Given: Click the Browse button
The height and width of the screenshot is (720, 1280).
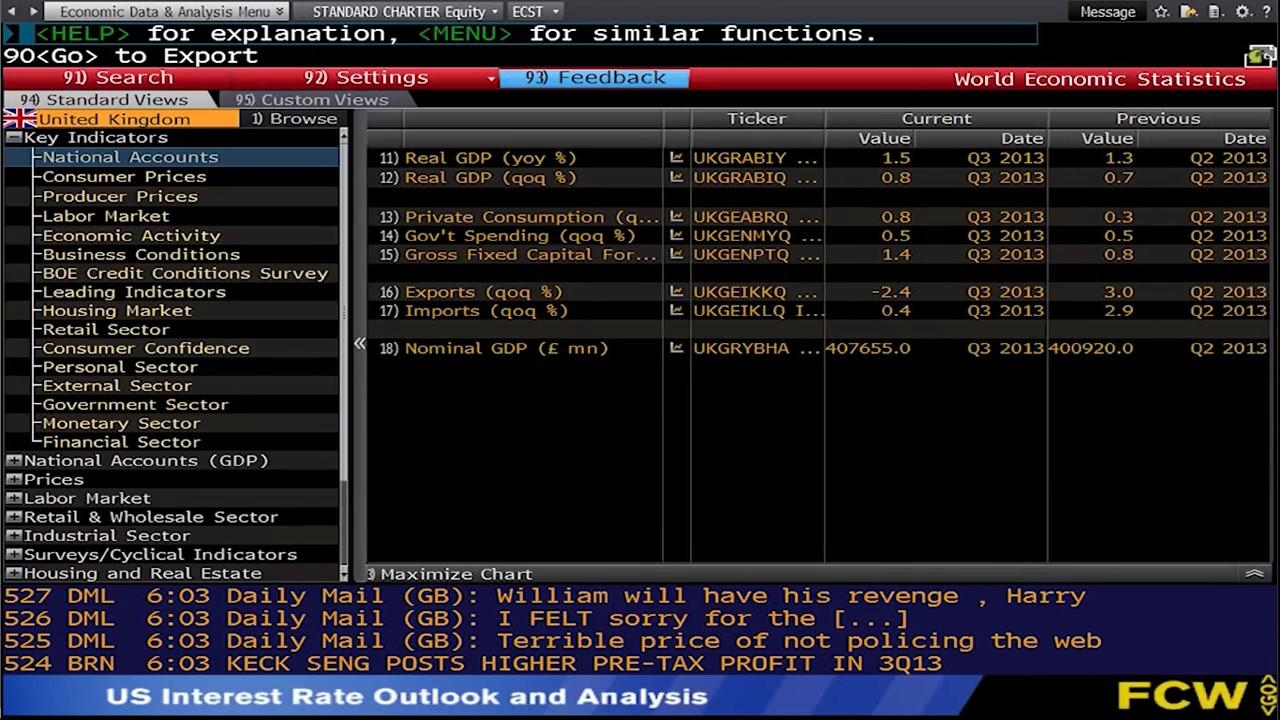Looking at the screenshot, I should pos(295,118).
